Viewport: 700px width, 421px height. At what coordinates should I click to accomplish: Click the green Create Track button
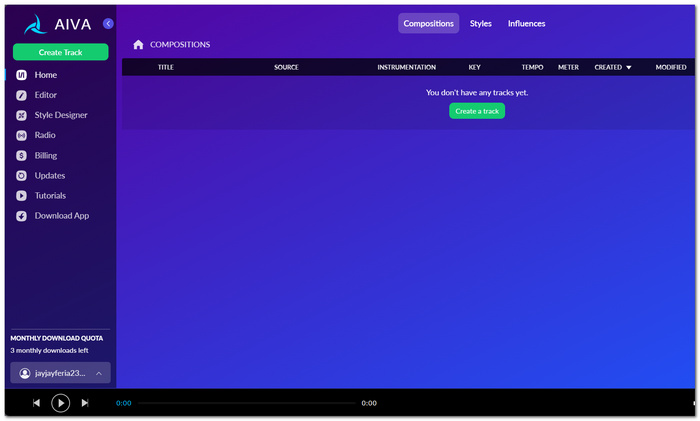[60, 52]
